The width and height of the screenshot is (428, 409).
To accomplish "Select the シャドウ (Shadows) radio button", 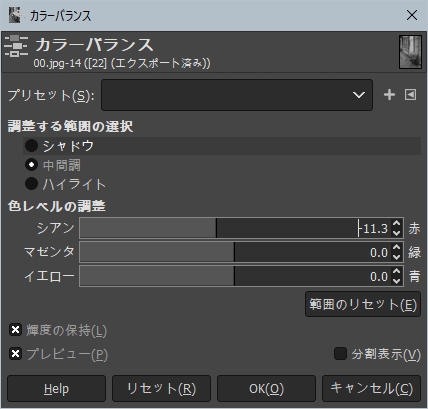I will point(31,146).
